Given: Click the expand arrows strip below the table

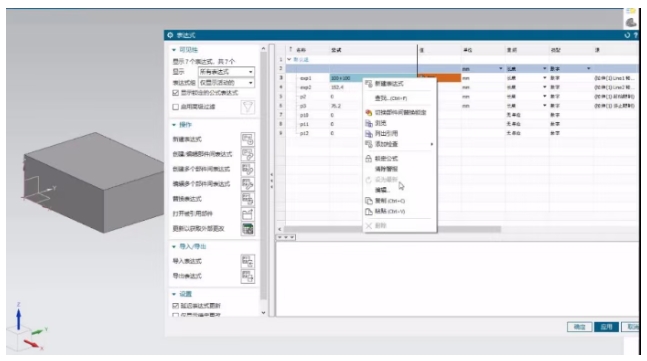Looking at the screenshot, I should (286, 238).
